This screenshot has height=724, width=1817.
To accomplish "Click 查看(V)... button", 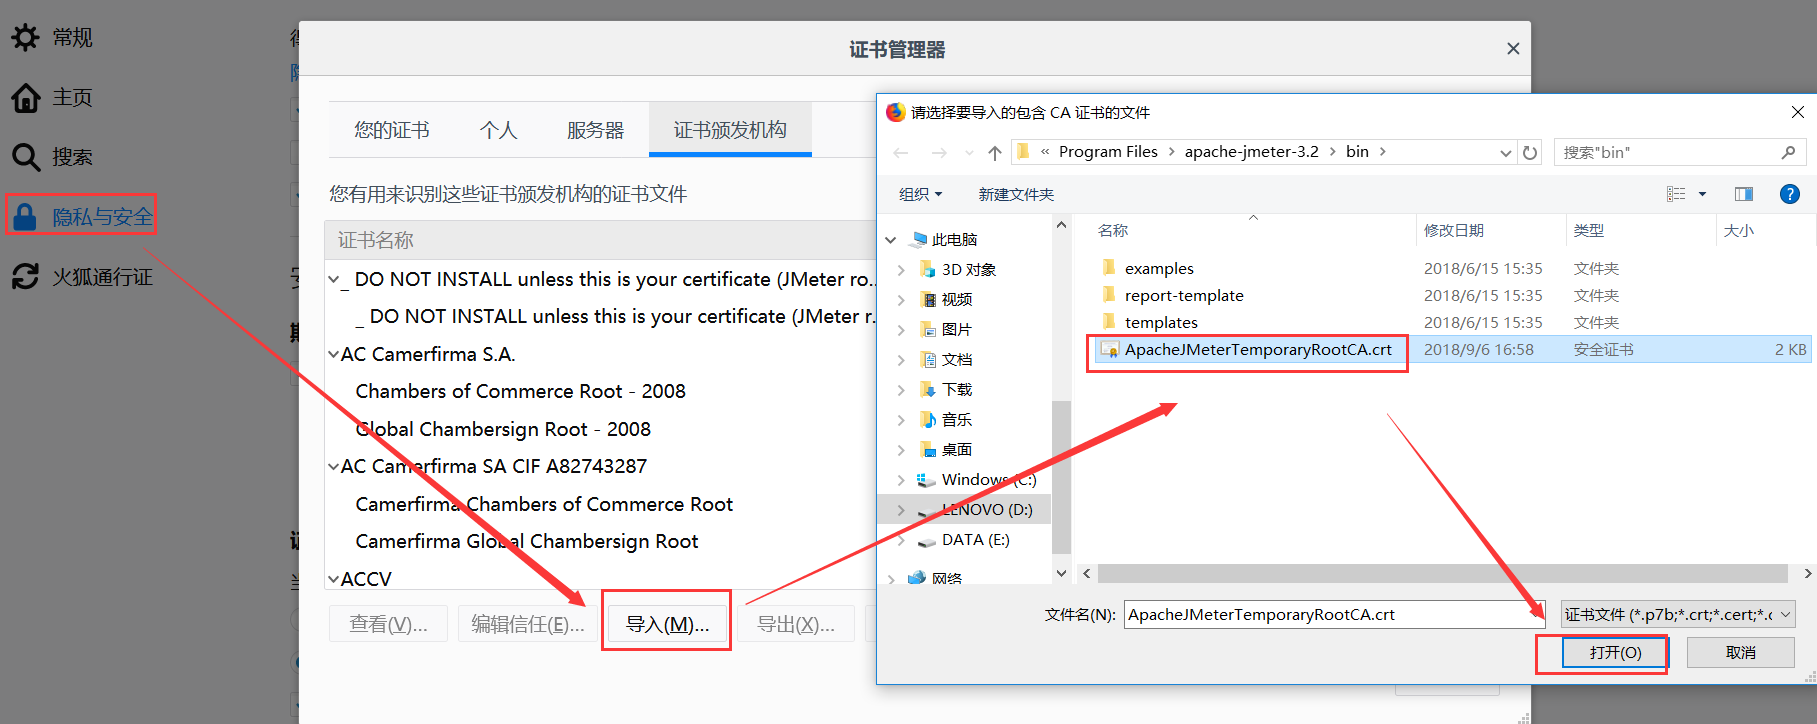I will pyautogui.click(x=388, y=624).
